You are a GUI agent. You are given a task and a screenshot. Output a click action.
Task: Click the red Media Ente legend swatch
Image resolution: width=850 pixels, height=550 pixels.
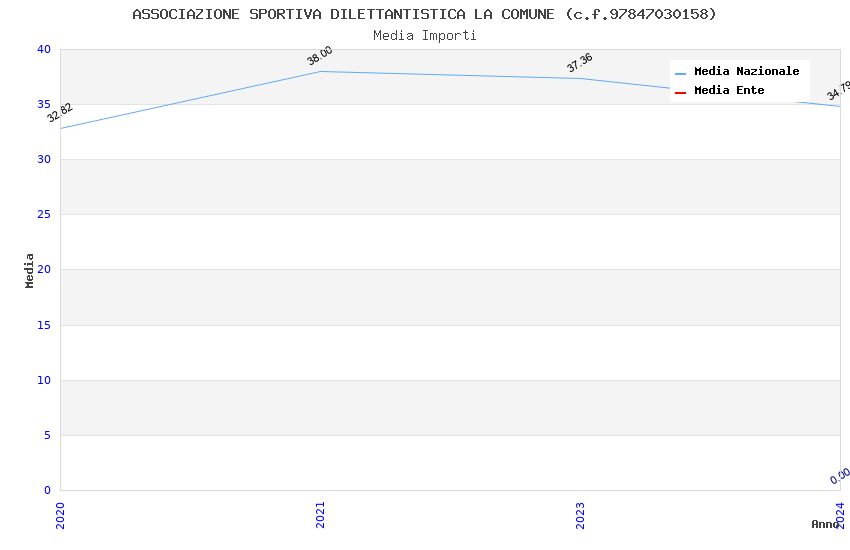point(680,92)
